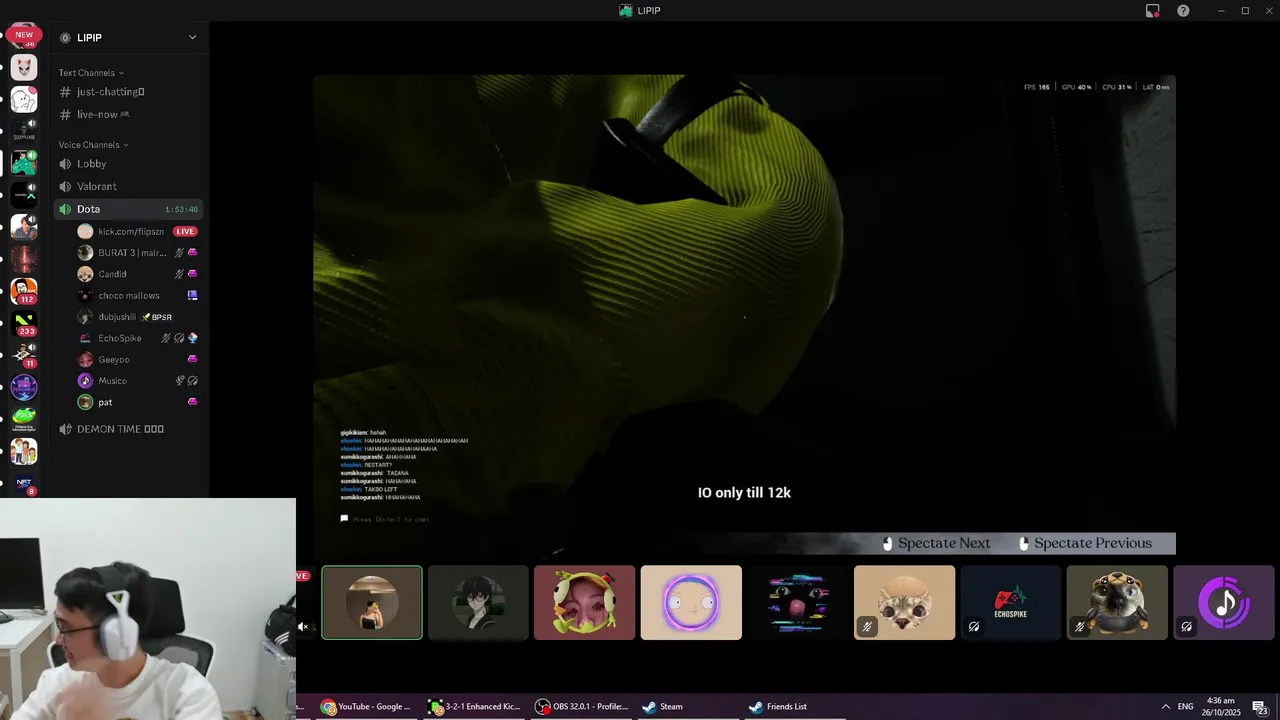The image size is (1280, 720).
Task: Select the purple ring face avatar tile
Action: (691, 603)
